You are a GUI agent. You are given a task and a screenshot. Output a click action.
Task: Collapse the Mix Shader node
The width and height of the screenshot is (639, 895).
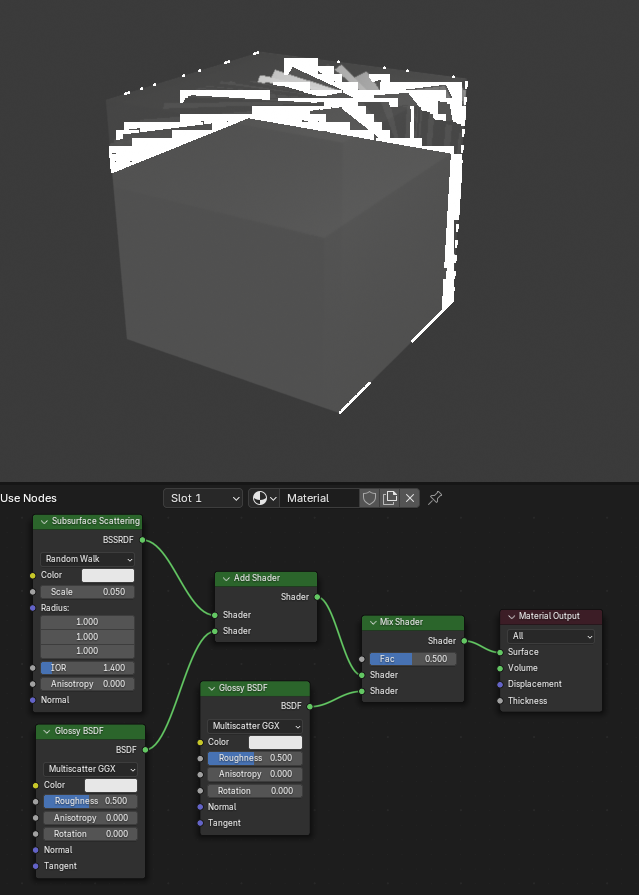pyautogui.click(x=373, y=622)
